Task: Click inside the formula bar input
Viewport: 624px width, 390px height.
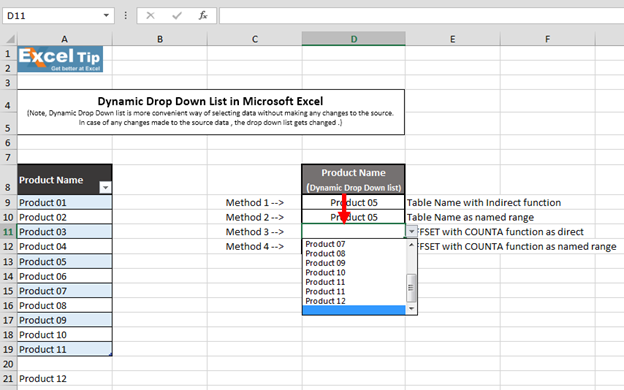Action: [421, 16]
